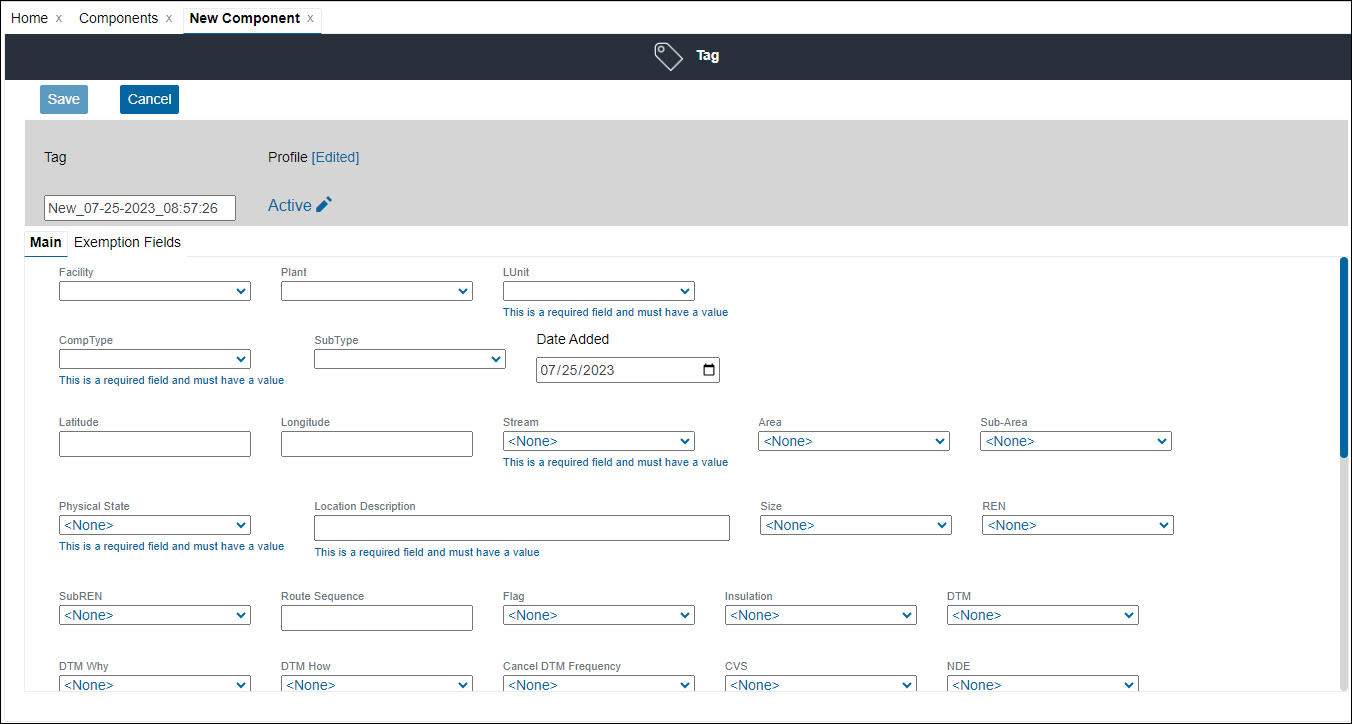Select a value in the Insulation dropdown
1352x724 pixels.
(x=820, y=615)
